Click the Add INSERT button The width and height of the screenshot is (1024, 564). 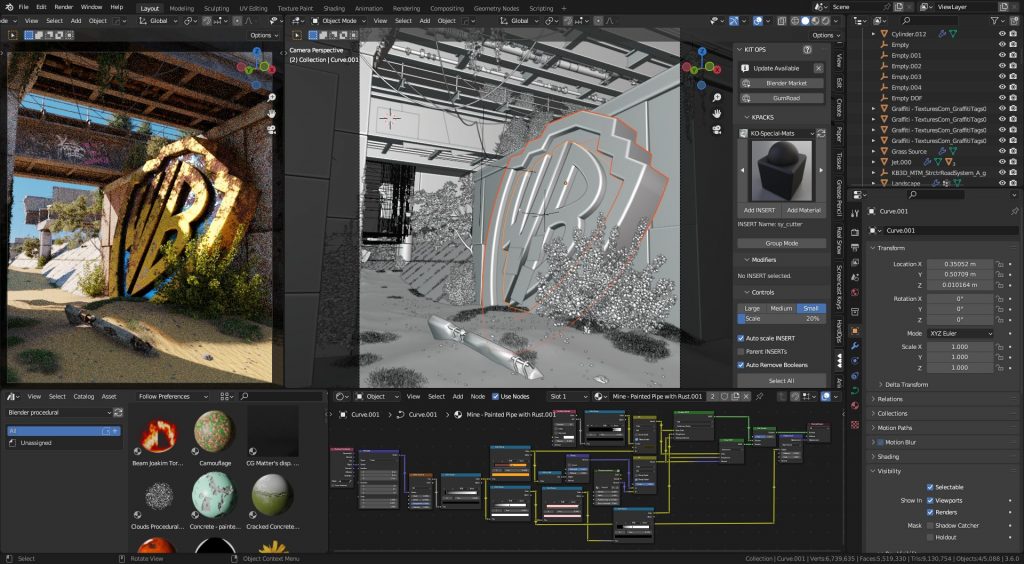[759, 210]
